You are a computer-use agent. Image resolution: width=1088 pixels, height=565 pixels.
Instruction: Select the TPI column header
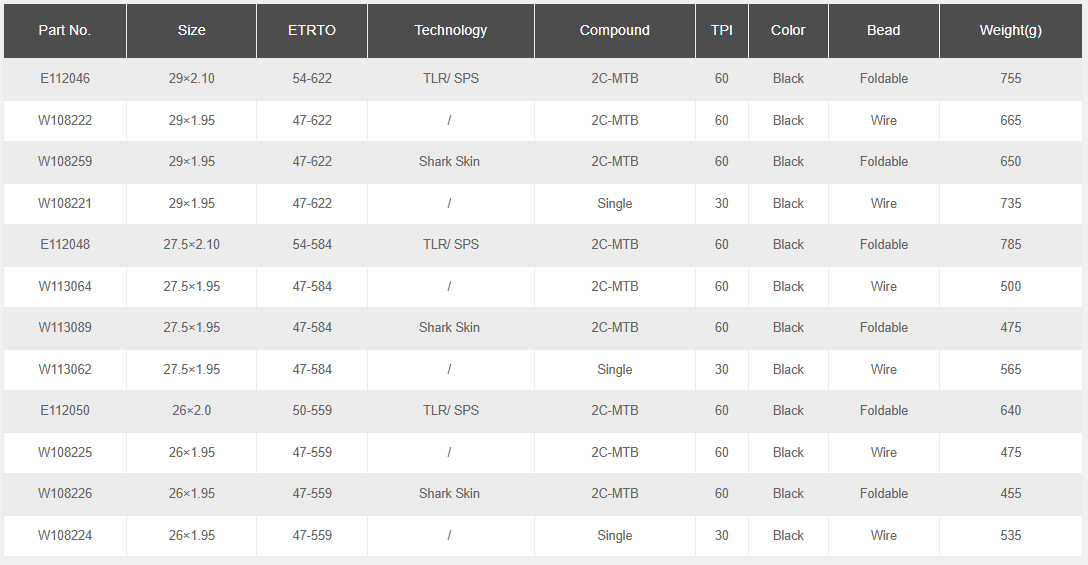point(721,30)
